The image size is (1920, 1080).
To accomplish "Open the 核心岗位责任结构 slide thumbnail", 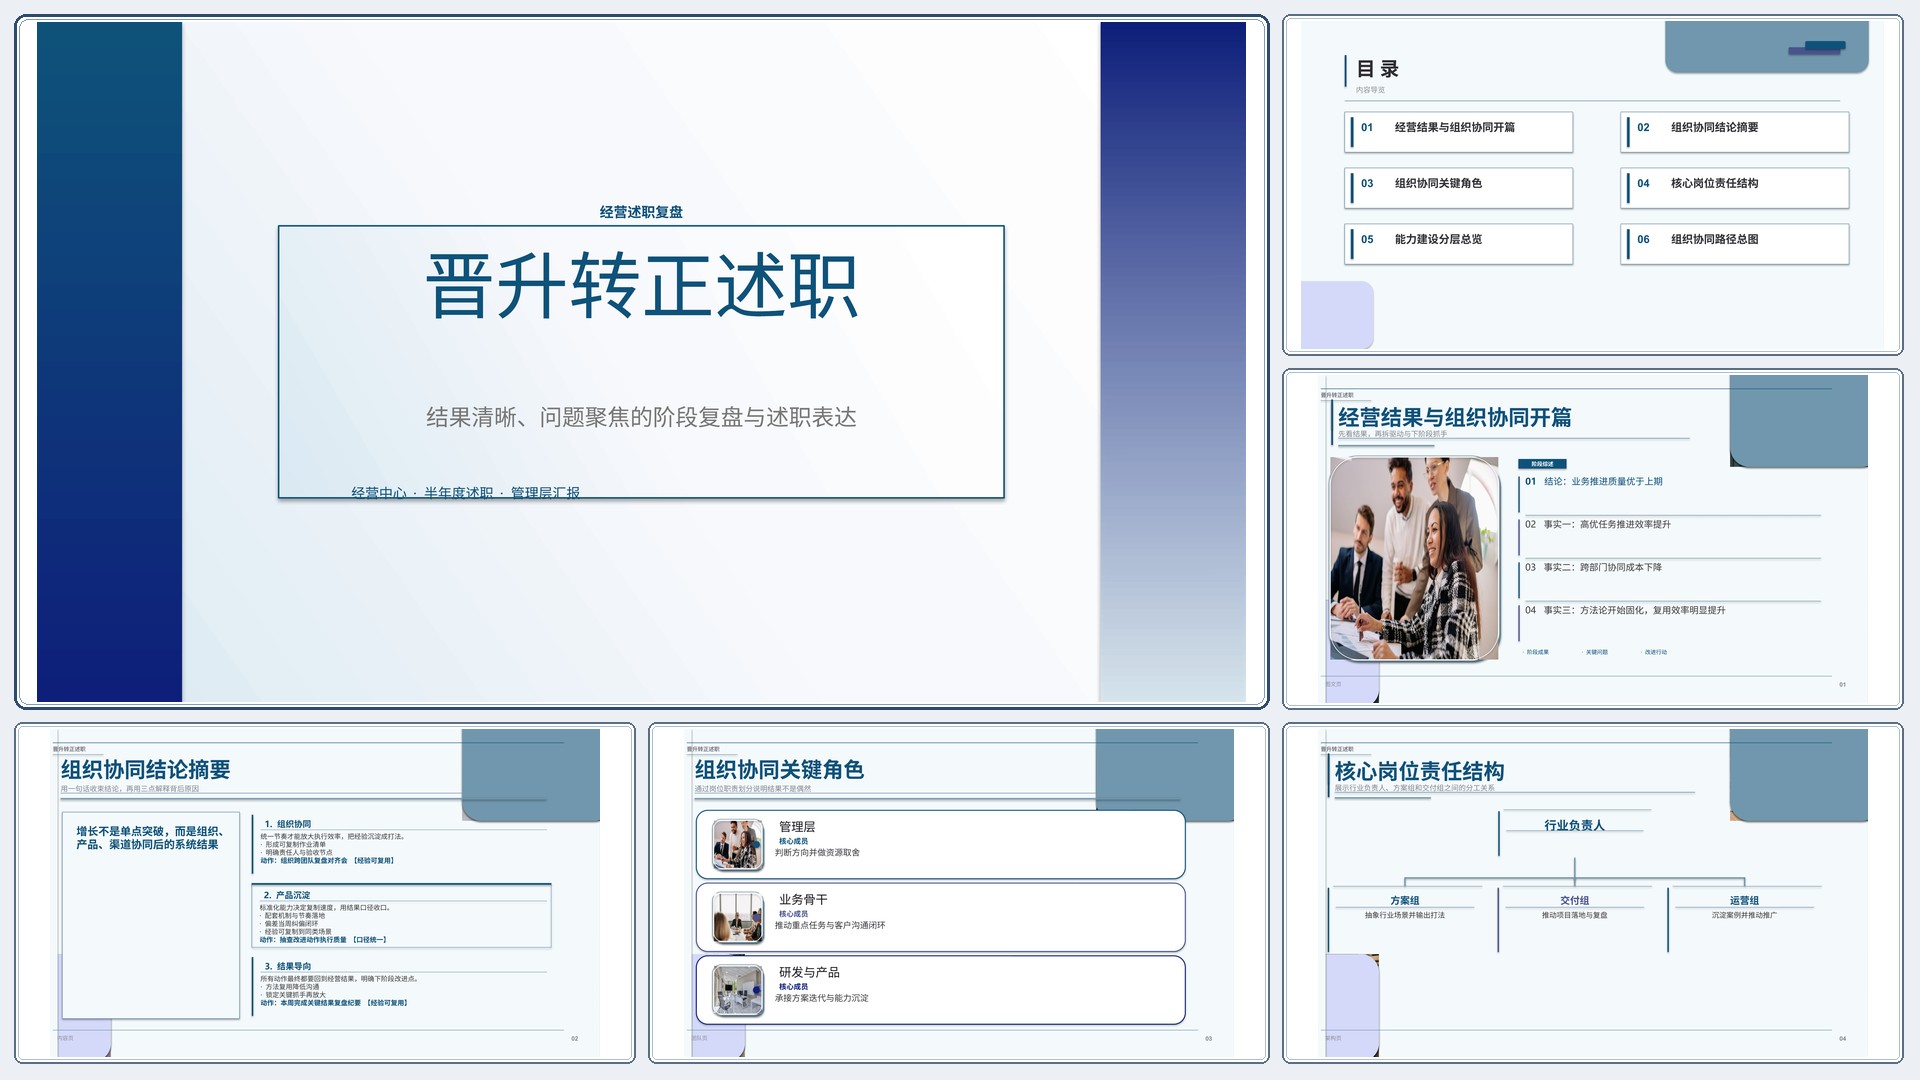I will click(1592, 893).
